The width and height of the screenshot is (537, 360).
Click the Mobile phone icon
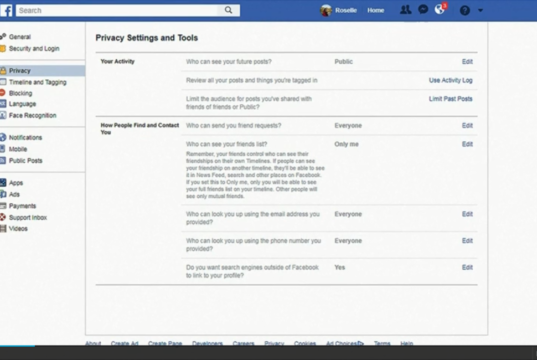click(3, 149)
